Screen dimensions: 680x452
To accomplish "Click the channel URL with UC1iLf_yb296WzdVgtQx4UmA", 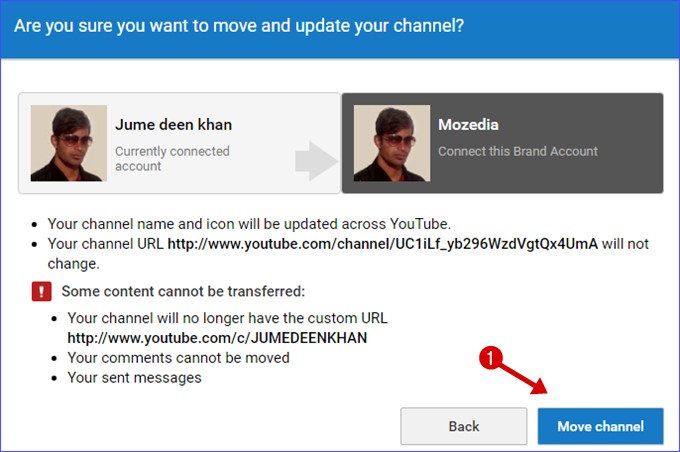I will pyautogui.click(x=382, y=244).
